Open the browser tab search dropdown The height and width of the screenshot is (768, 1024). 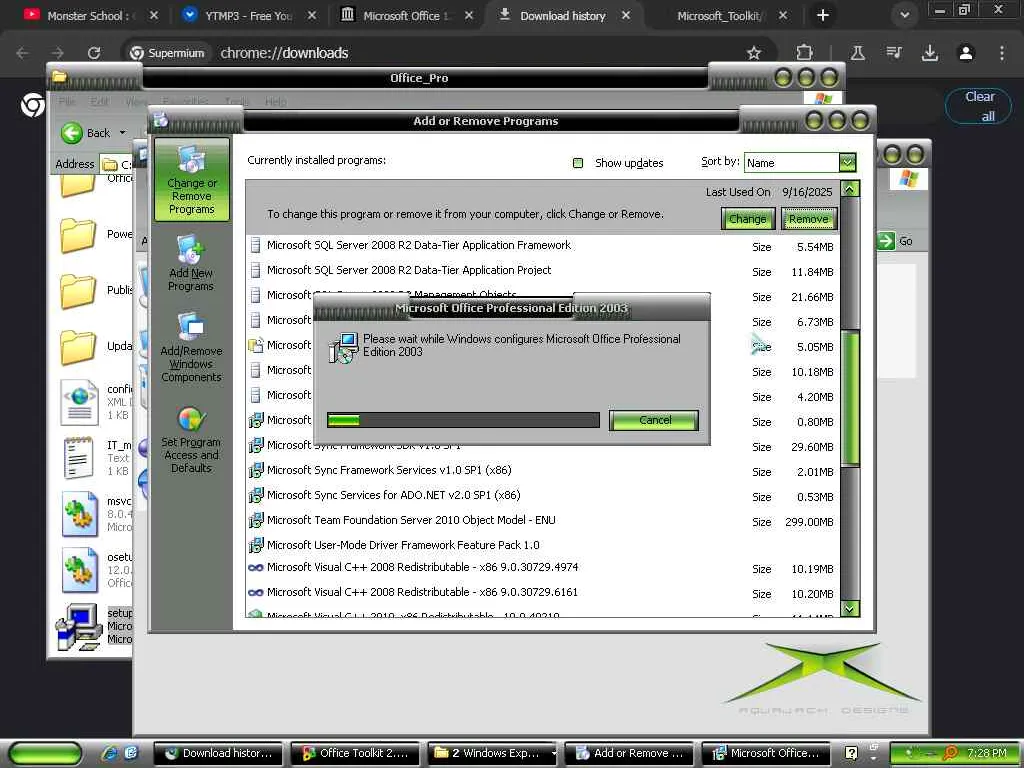[x=904, y=16]
